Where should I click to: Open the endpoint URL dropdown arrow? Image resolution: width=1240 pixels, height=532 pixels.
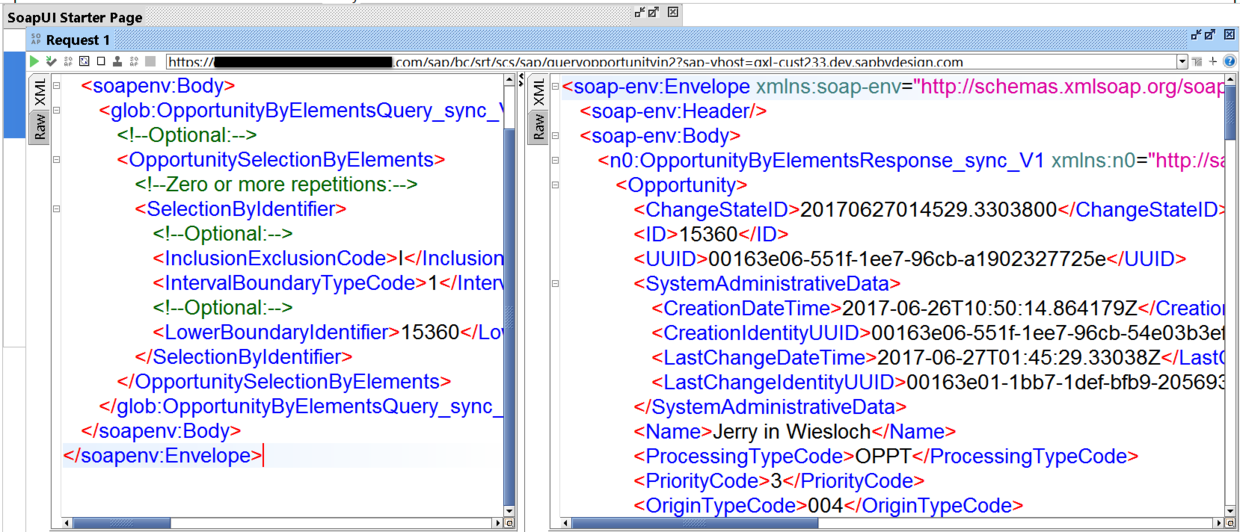pyautogui.click(x=1183, y=62)
